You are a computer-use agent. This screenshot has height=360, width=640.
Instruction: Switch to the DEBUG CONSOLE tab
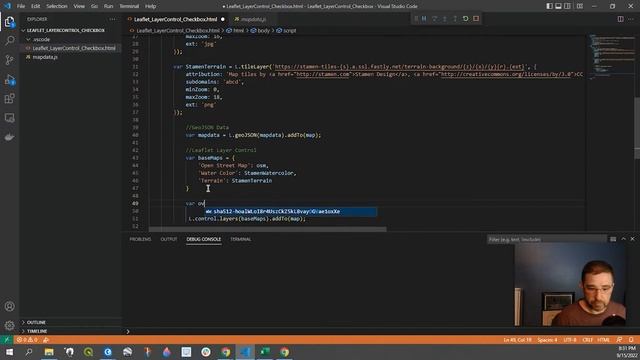pos(204,239)
